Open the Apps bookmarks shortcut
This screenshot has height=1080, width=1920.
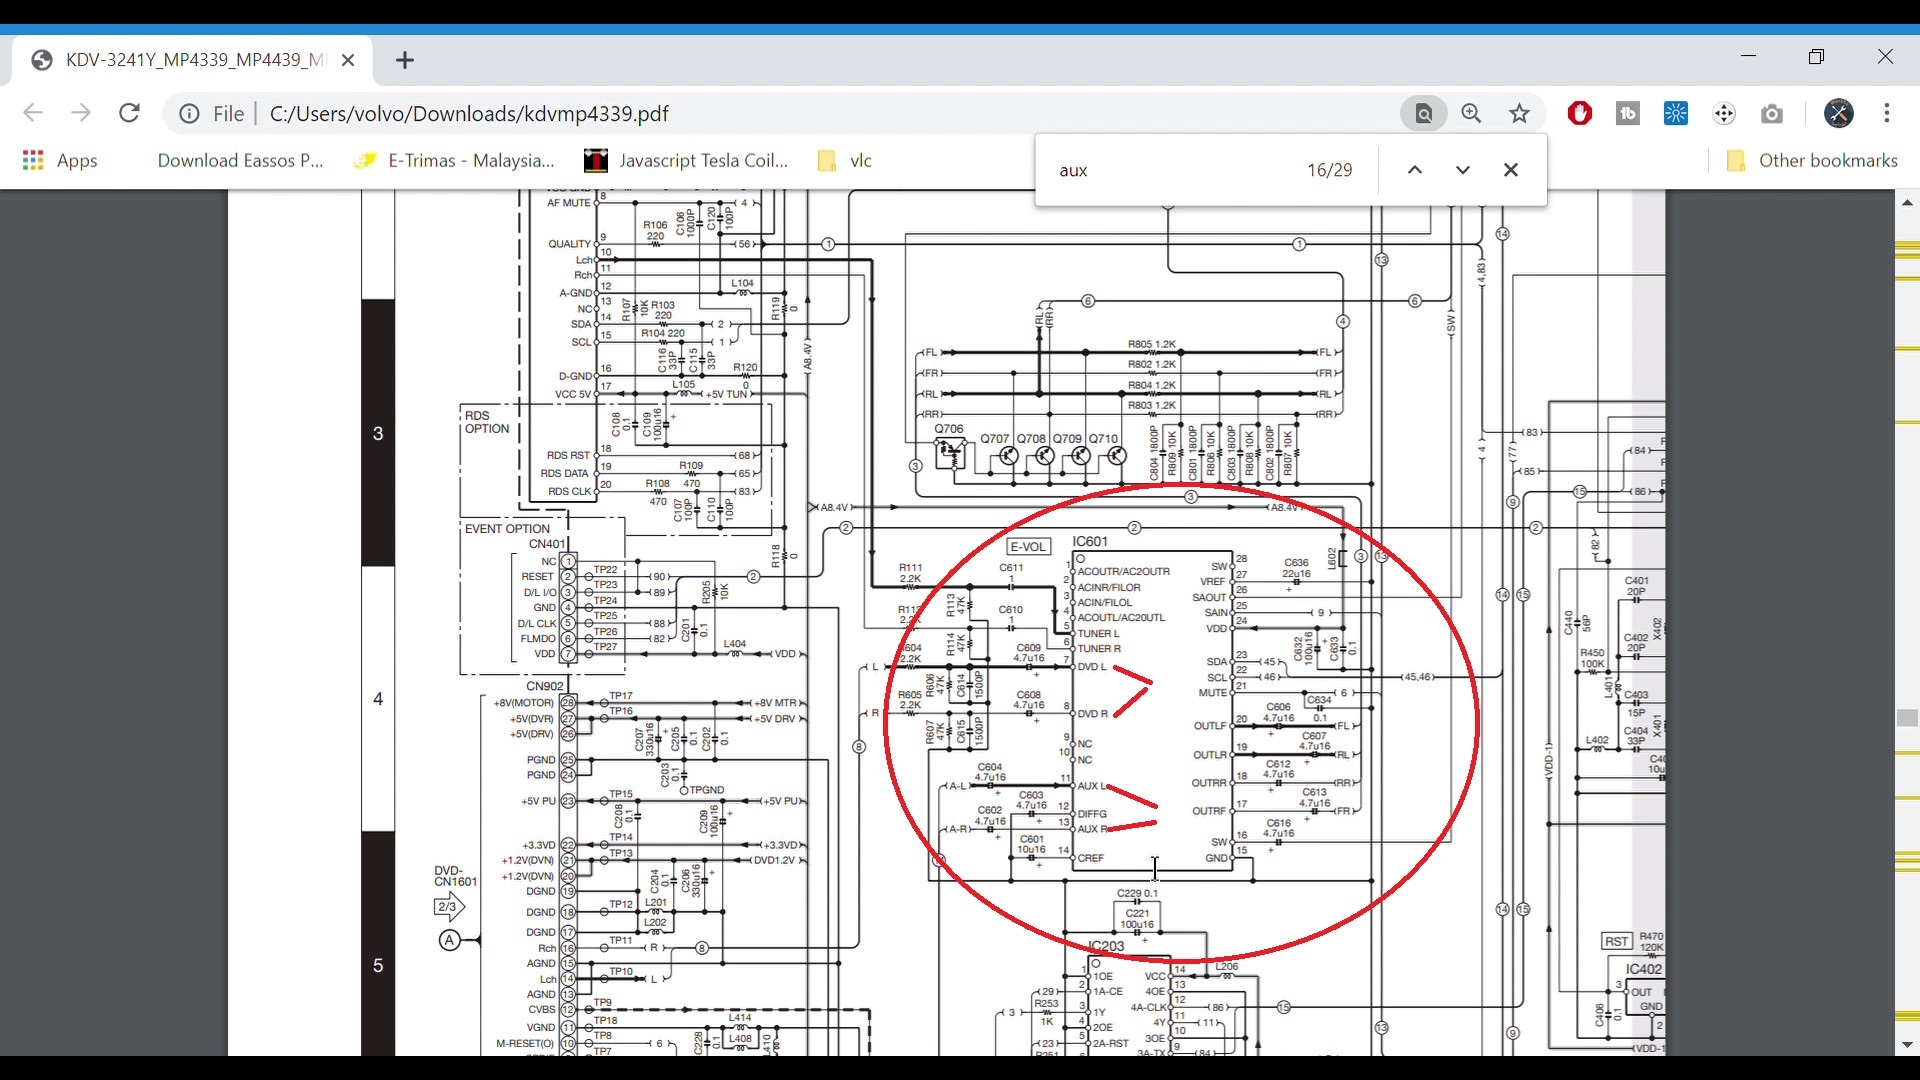coord(60,161)
